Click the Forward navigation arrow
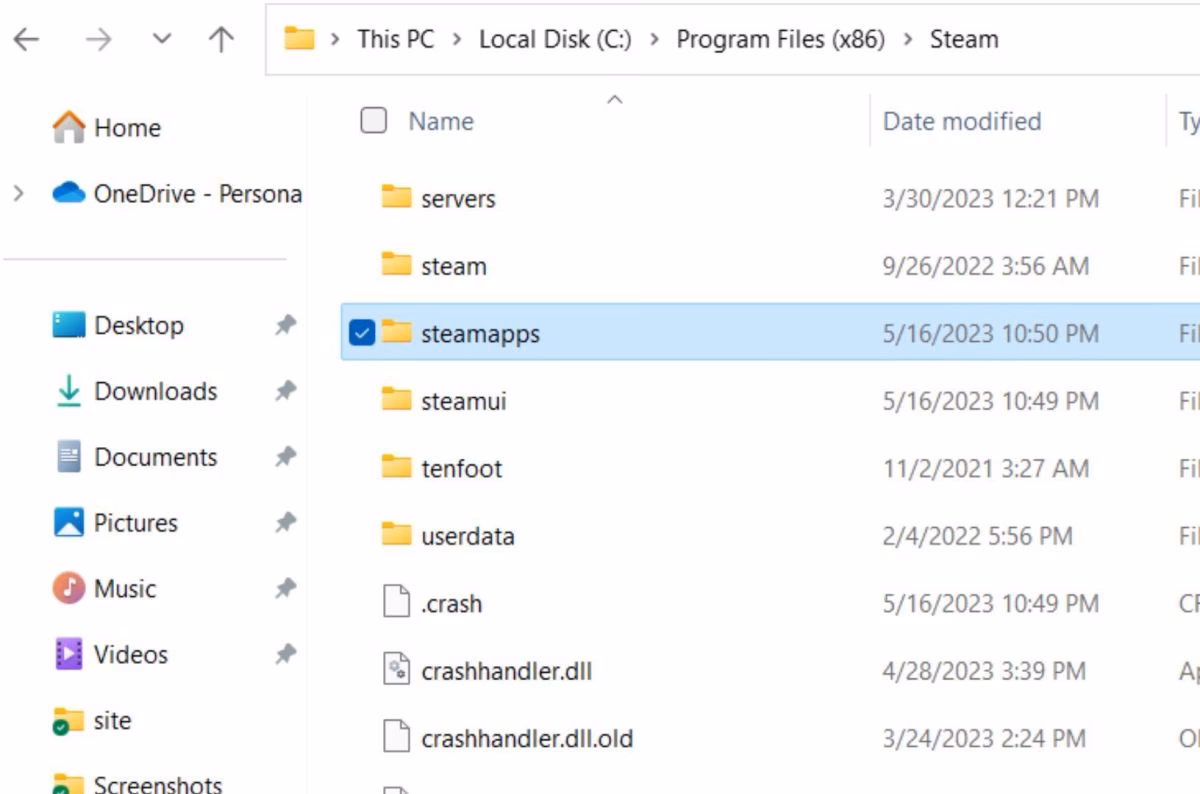1200x794 pixels. point(98,39)
